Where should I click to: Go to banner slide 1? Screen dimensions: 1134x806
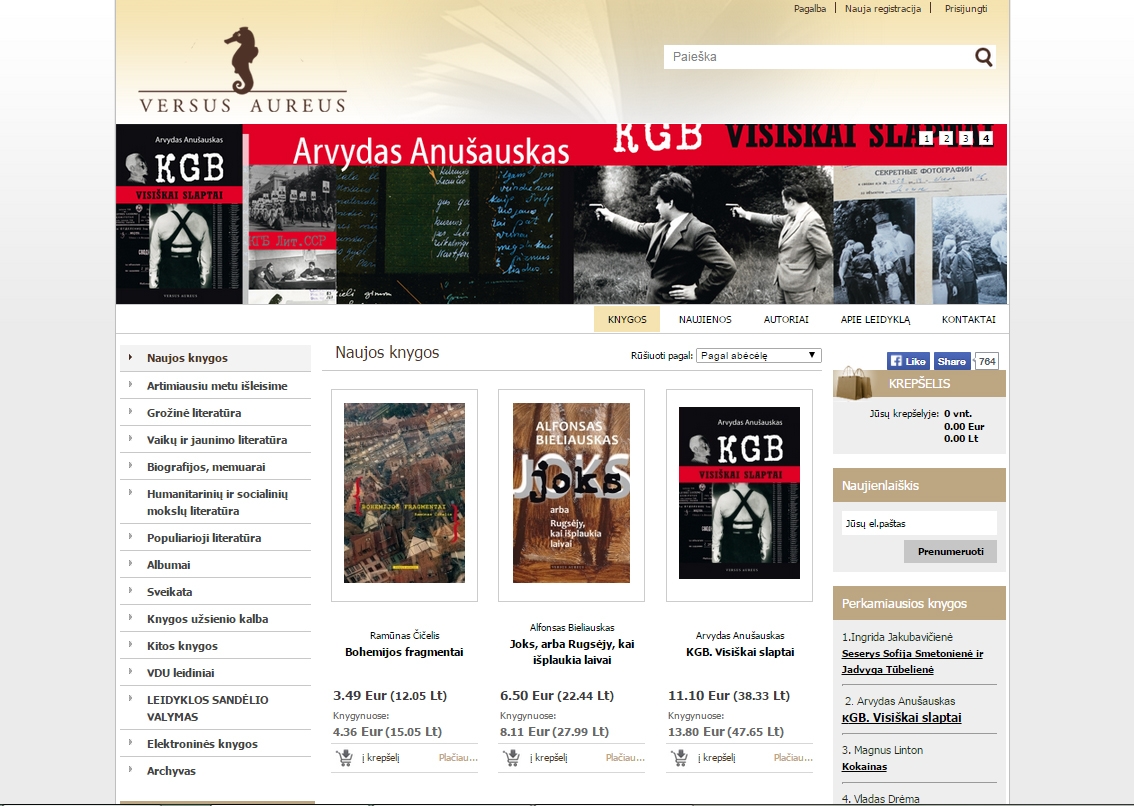point(926,138)
